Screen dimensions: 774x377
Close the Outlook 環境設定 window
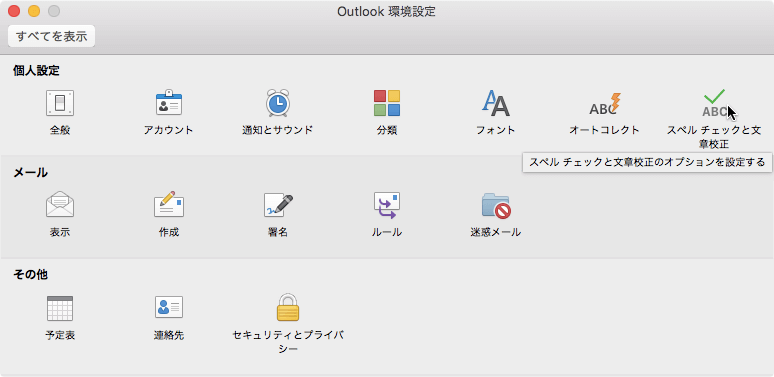click(x=14, y=11)
